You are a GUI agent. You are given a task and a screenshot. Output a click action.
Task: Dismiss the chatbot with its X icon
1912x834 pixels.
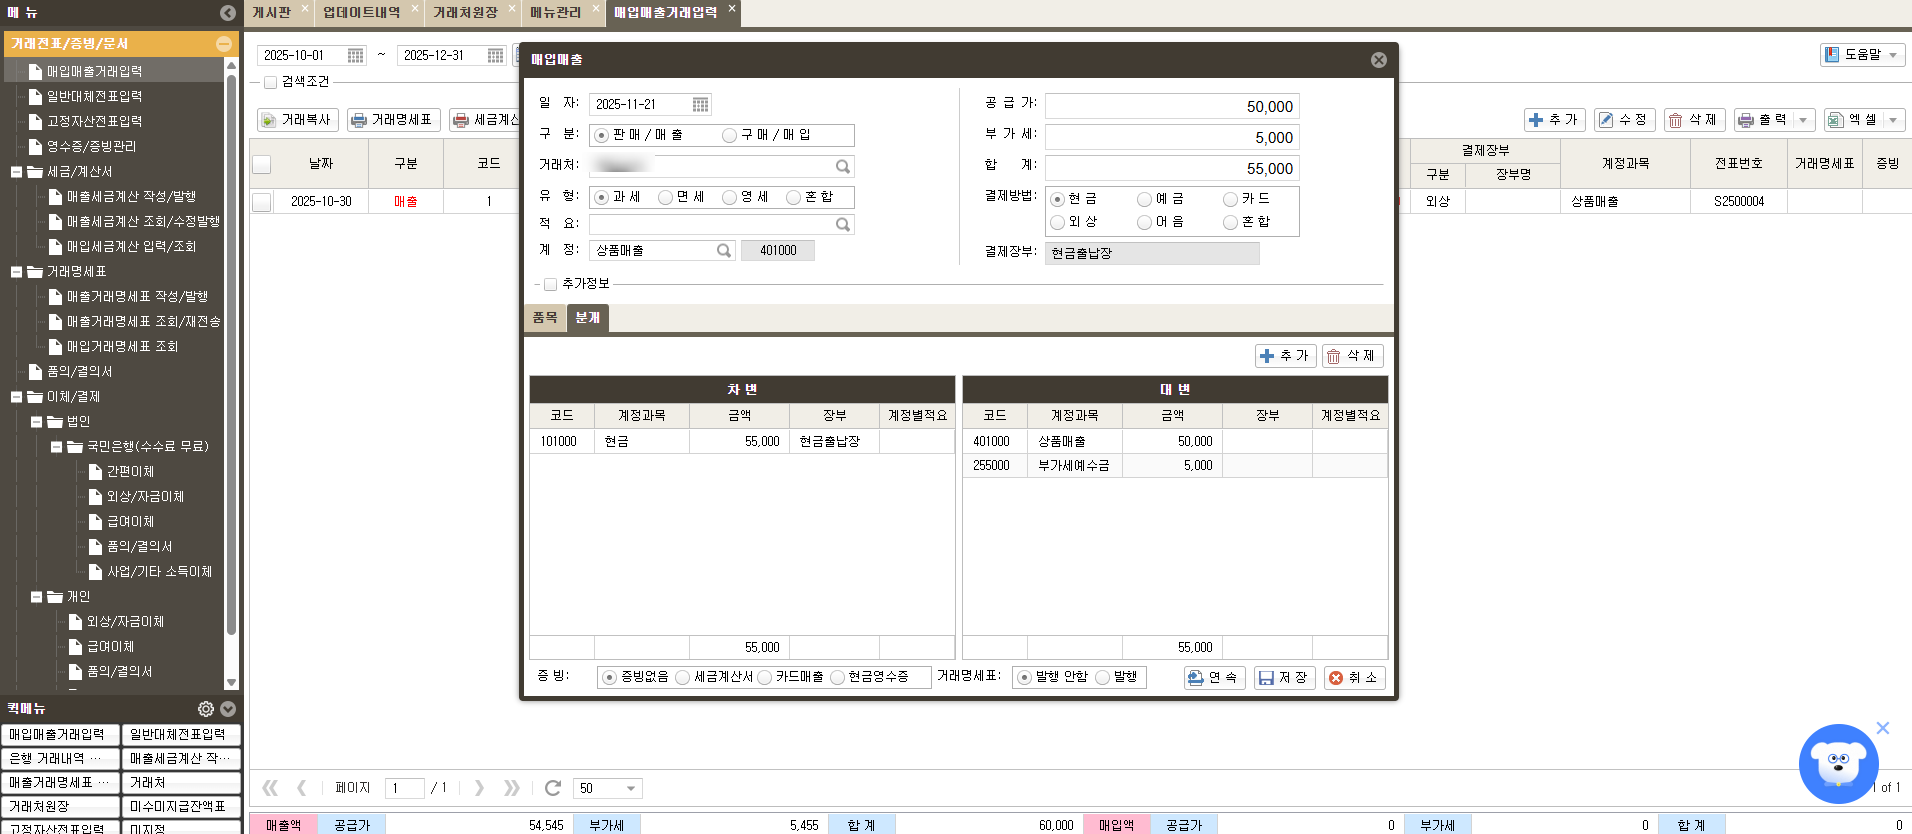(x=1883, y=728)
